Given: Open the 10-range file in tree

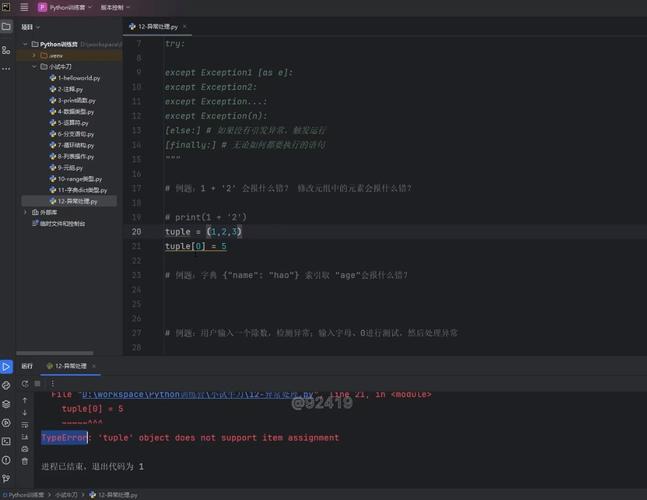Looking at the screenshot, I should [76, 179].
